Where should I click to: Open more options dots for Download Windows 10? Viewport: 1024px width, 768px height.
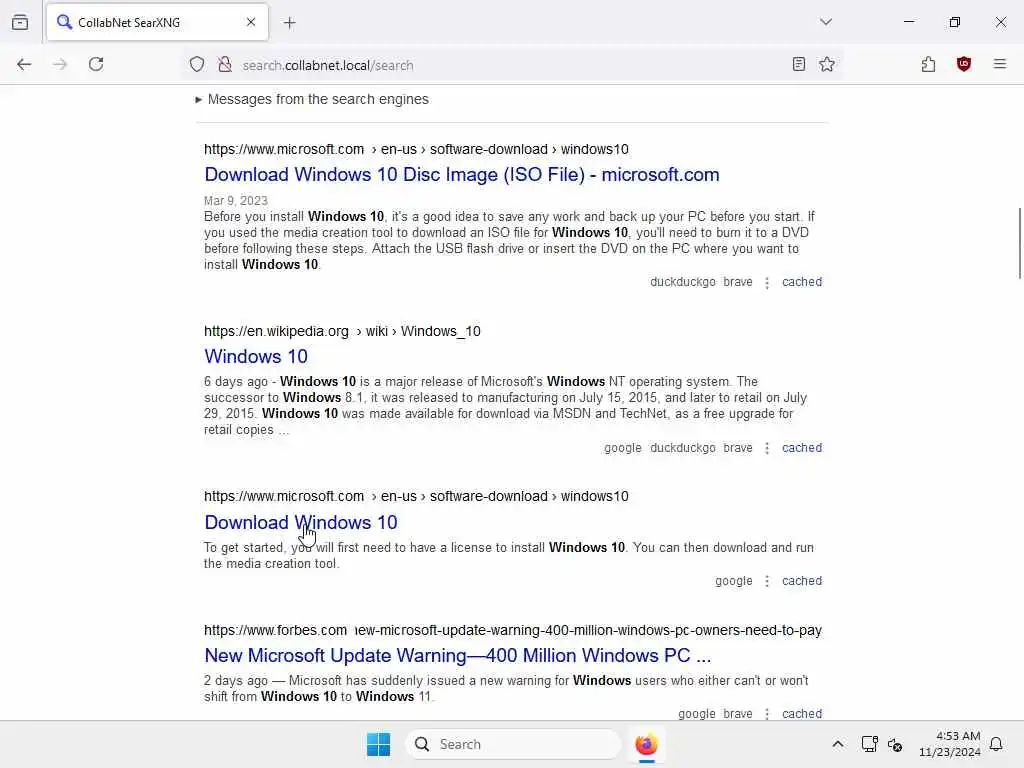767,581
